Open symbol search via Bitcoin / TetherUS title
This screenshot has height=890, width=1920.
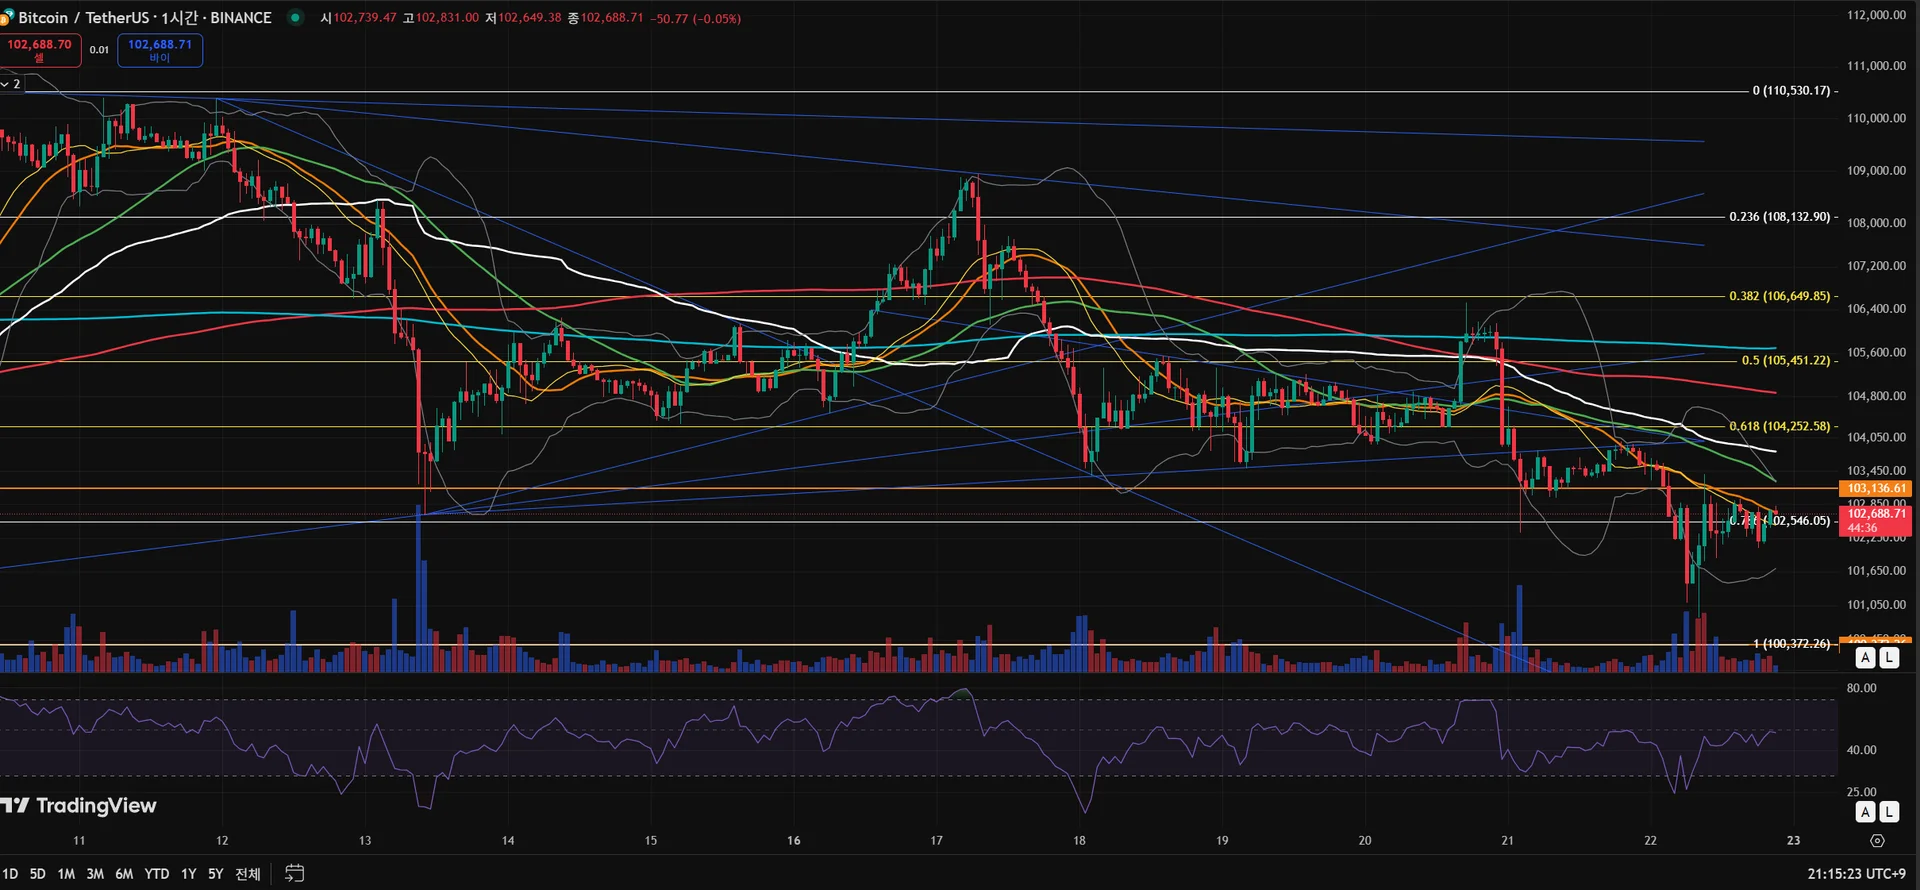pyautogui.click(x=145, y=18)
